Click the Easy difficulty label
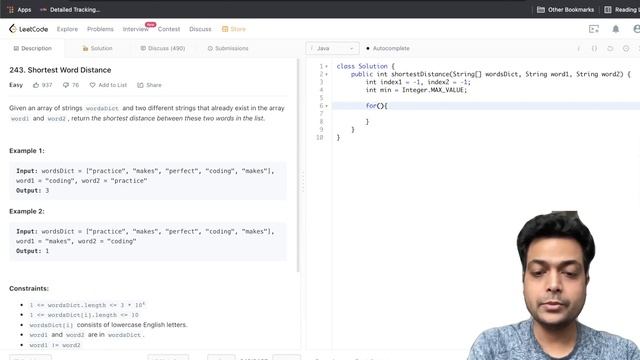Viewport: 640px width, 360px height. coord(16,85)
